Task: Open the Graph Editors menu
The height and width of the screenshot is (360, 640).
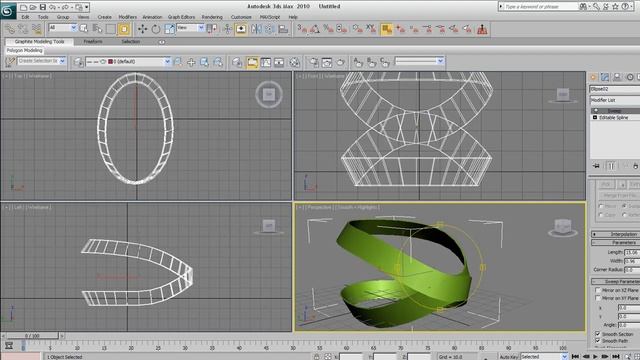Action: click(181, 17)
